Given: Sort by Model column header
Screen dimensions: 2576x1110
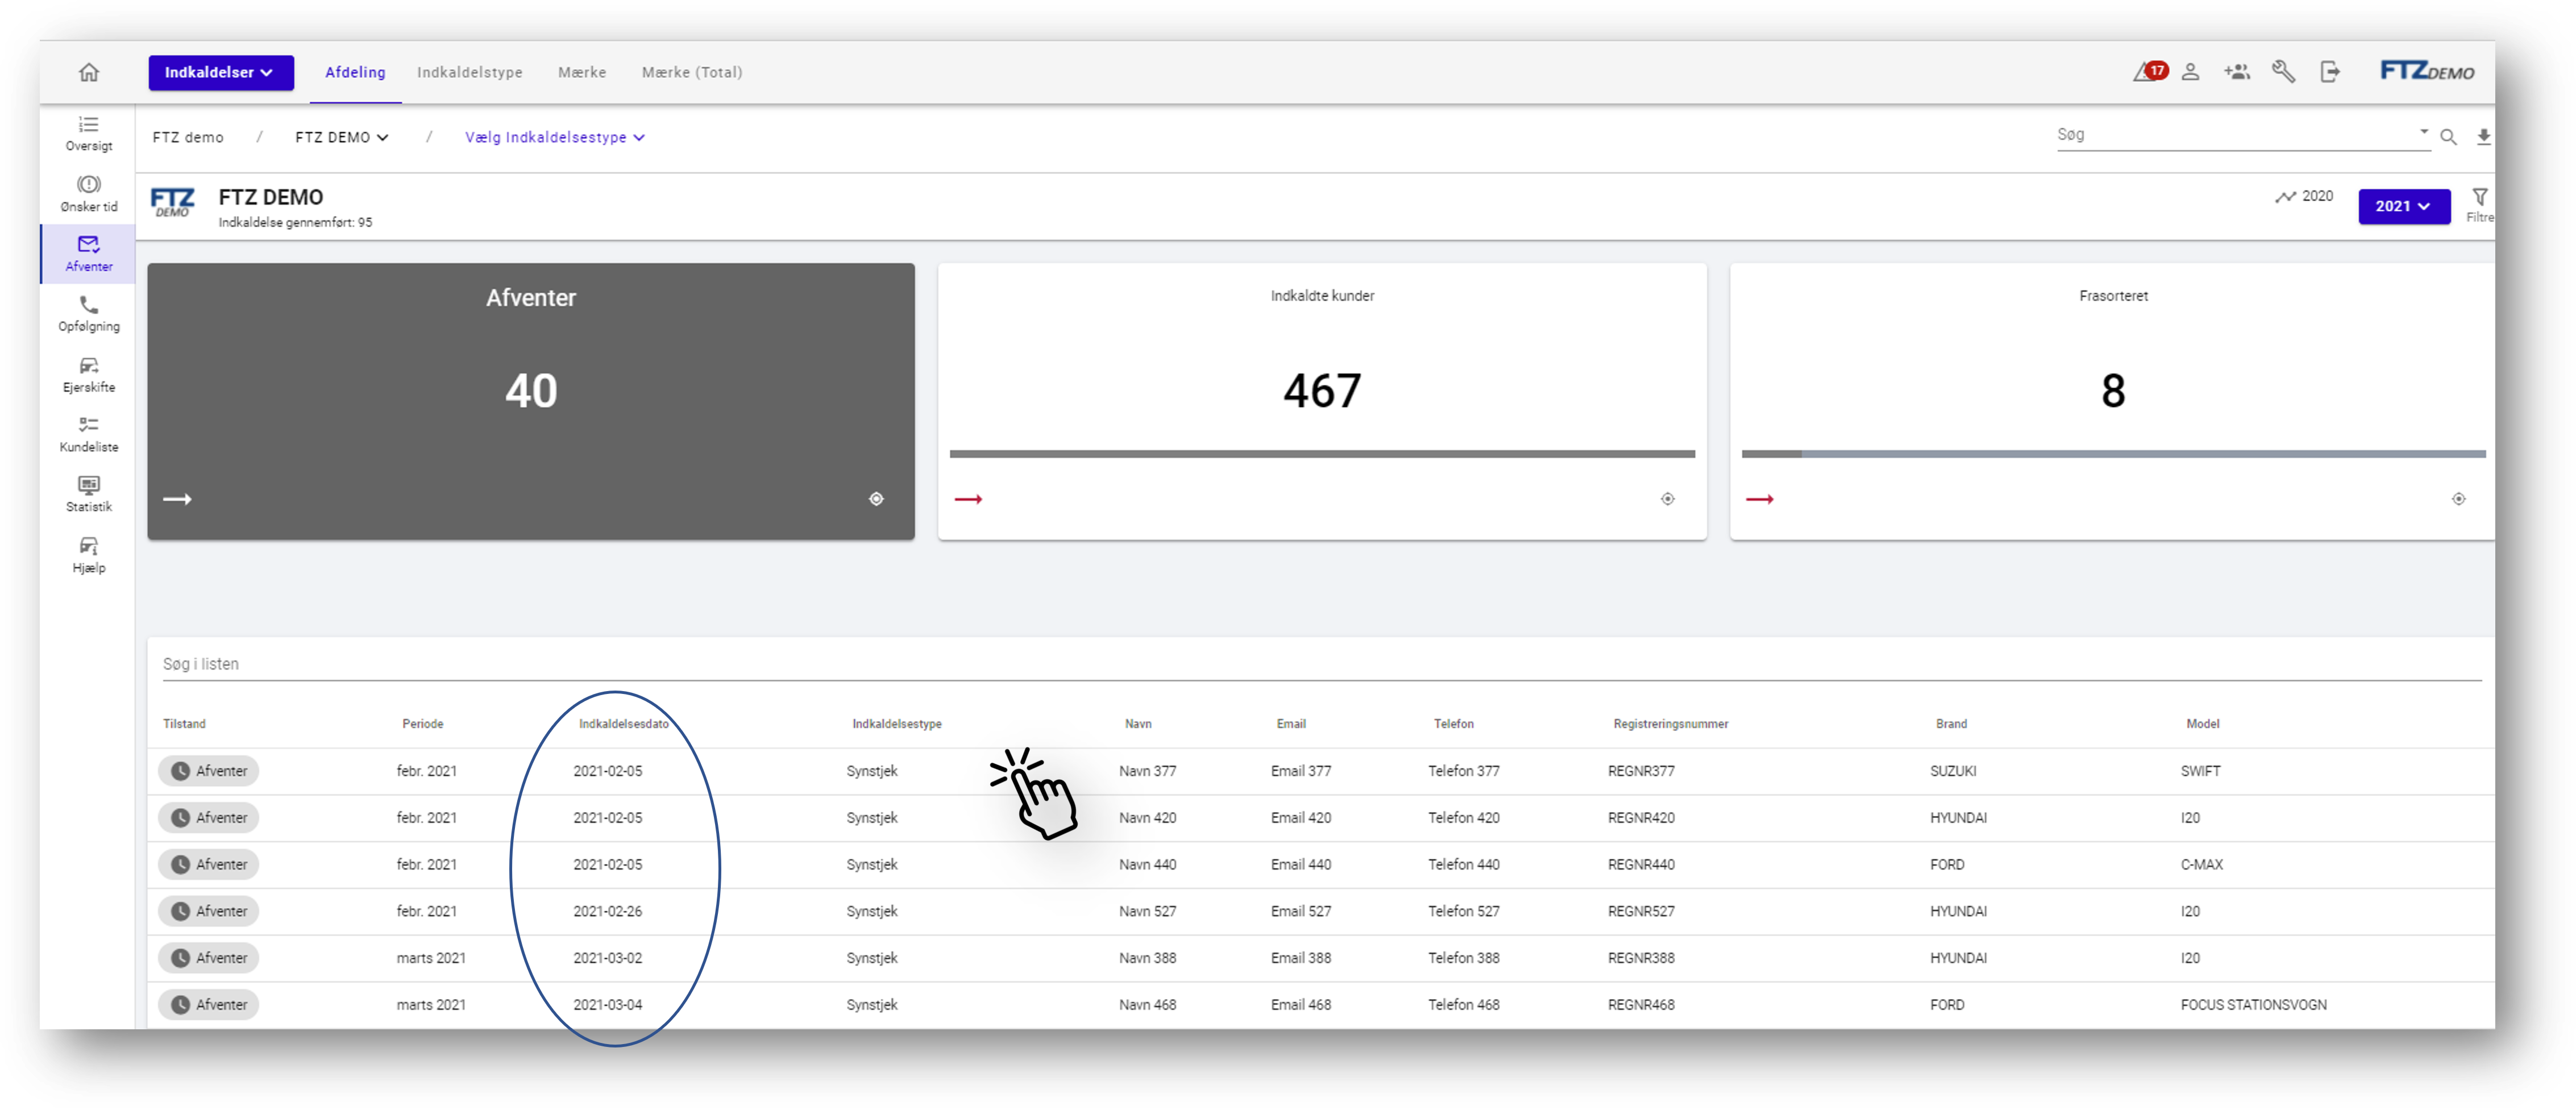Looking at the screenshot, I should click(x=2202, y=724).
